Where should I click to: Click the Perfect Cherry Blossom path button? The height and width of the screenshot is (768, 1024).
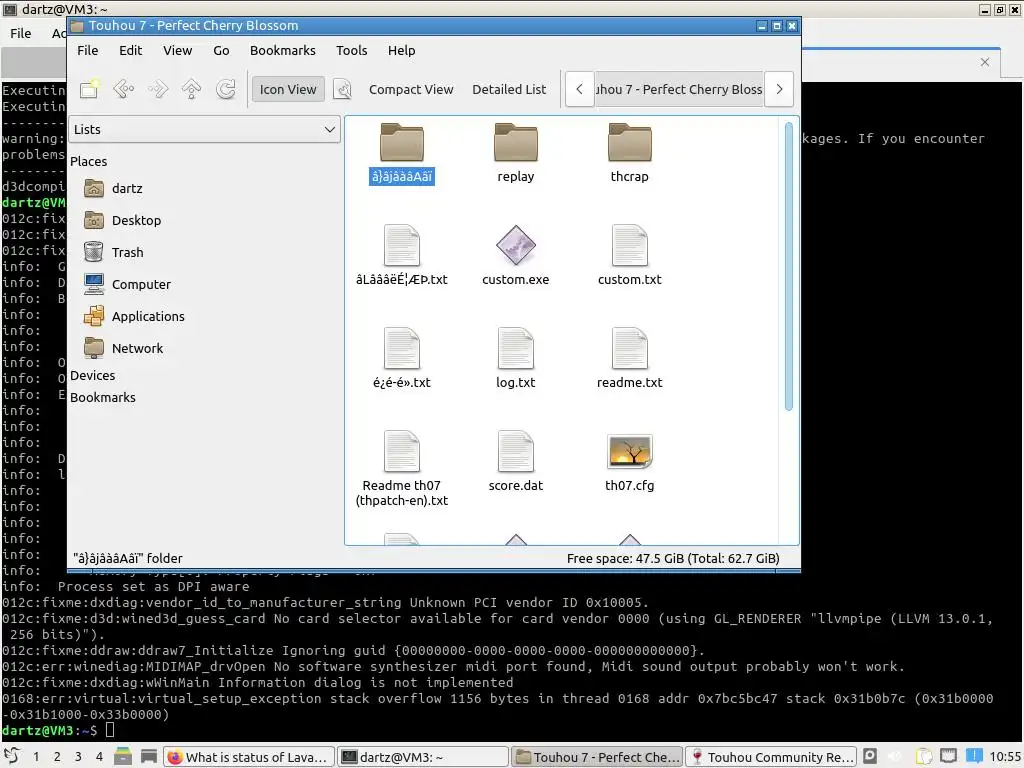679,89
